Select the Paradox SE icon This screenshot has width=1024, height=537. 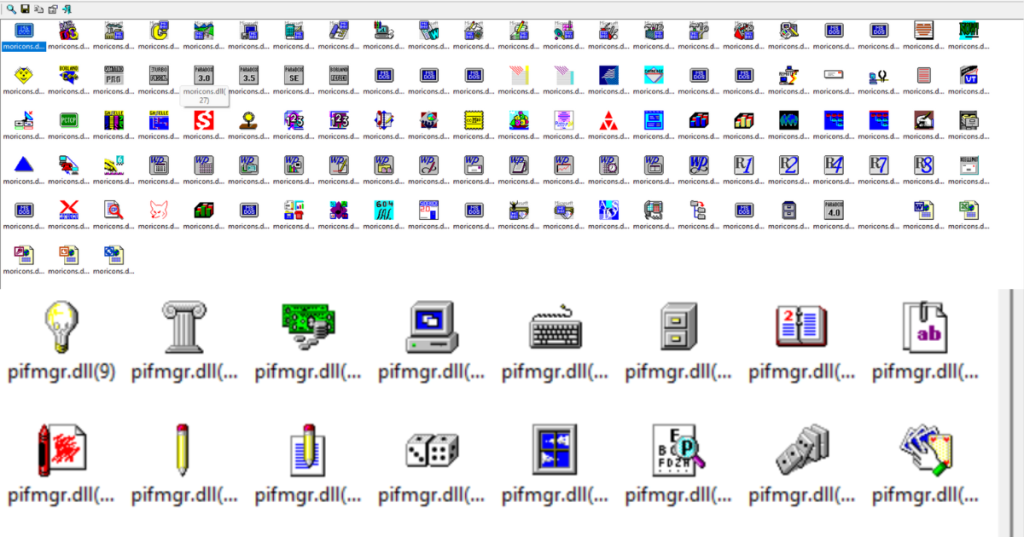coord(294,75)
